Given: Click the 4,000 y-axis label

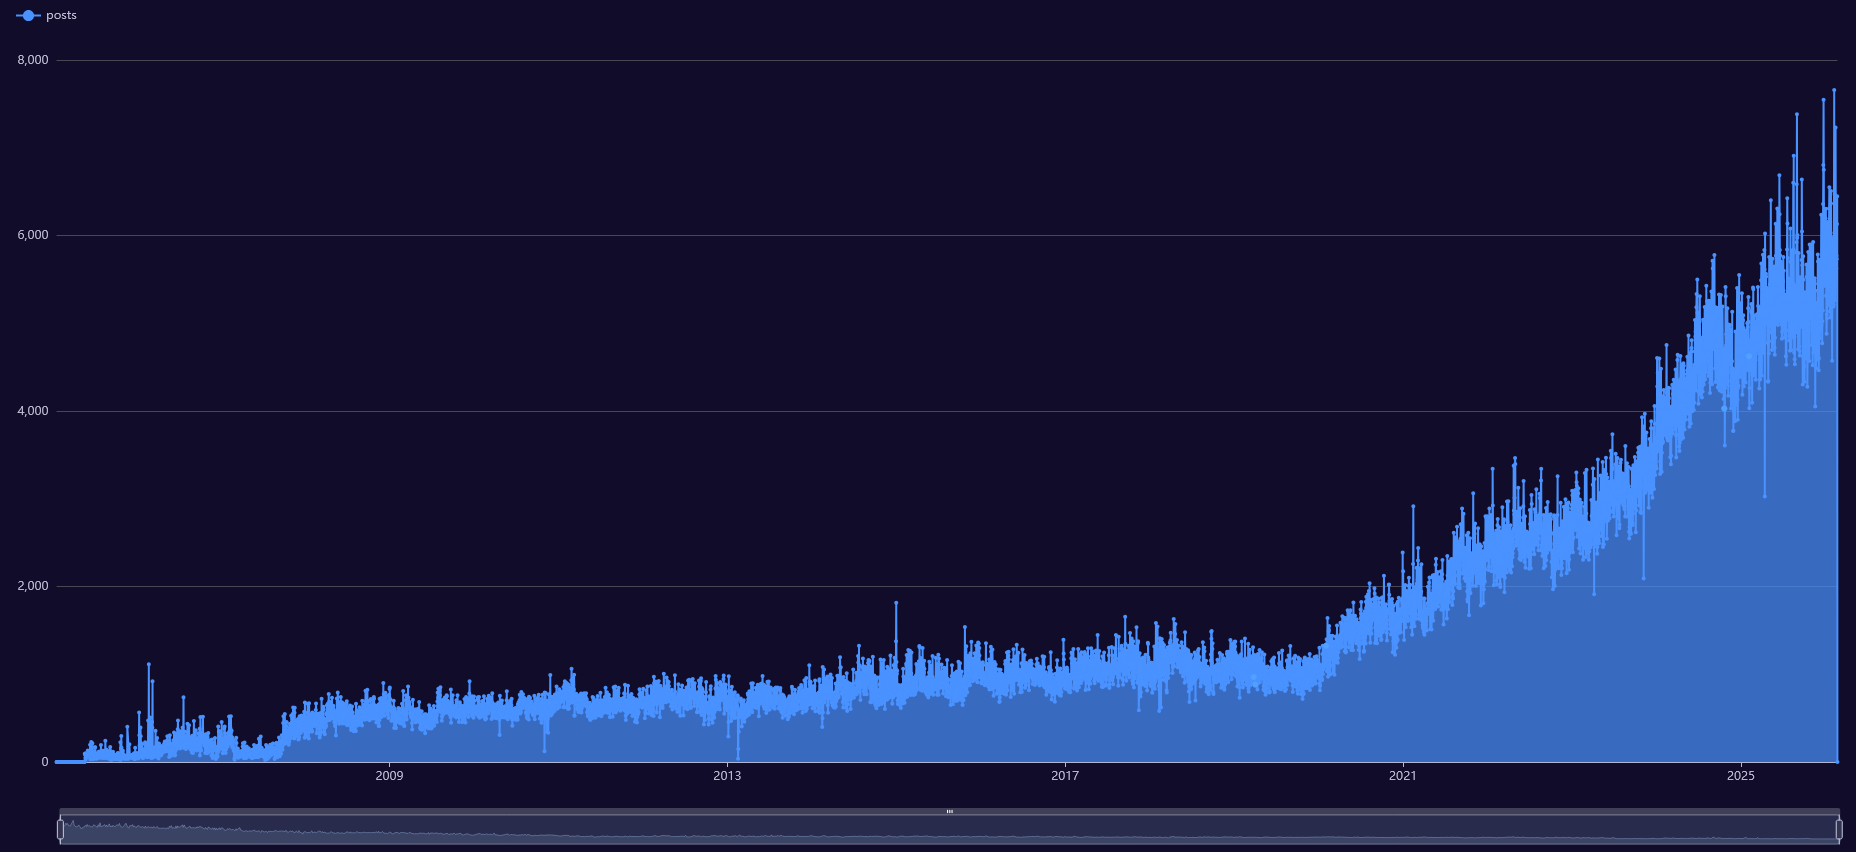Looking at the screenshot, I should 33,411.
